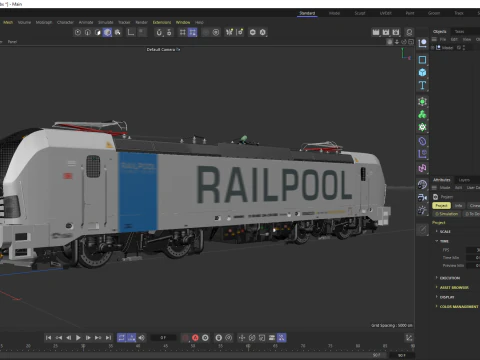Open the Default Camera viewport label
The width and height of the screenshot is (480, 360).
[x=163, y=49]
